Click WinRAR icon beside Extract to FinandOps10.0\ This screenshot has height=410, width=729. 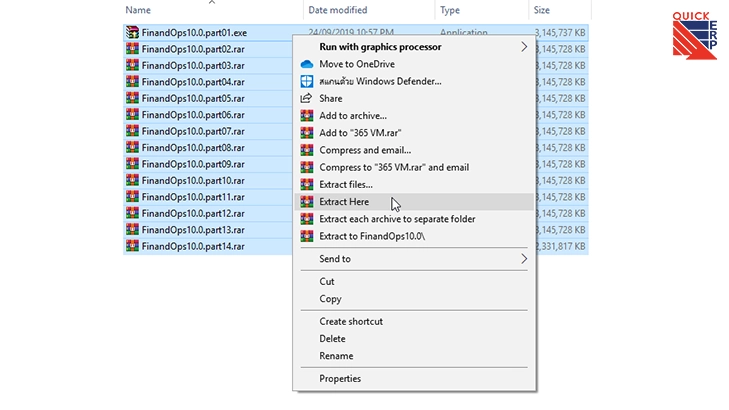307,236
